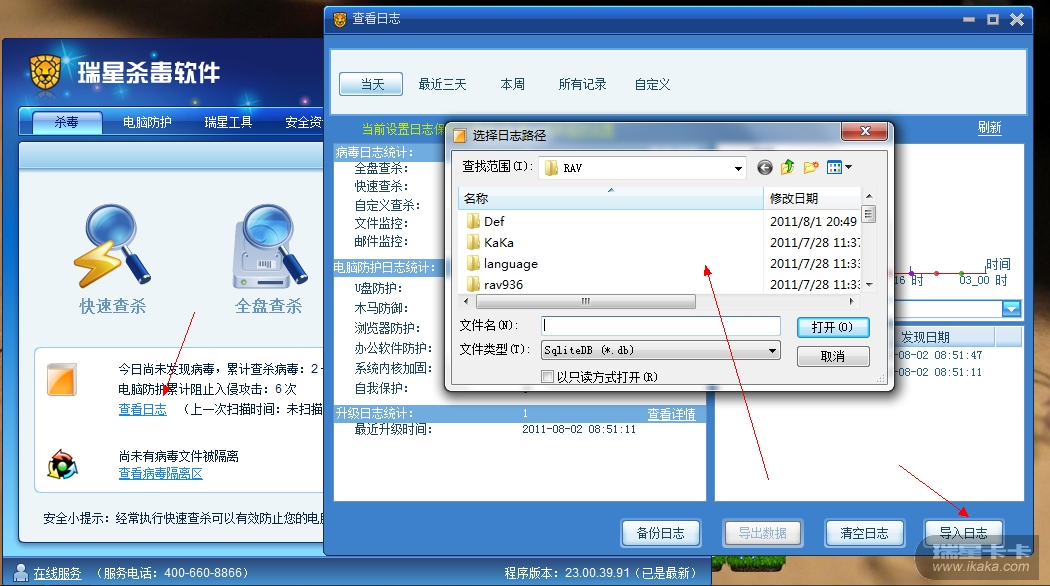Expand the RAV look-in dropdown
The width and height of the screenshot is (1050, 586).
coord(738,168)
